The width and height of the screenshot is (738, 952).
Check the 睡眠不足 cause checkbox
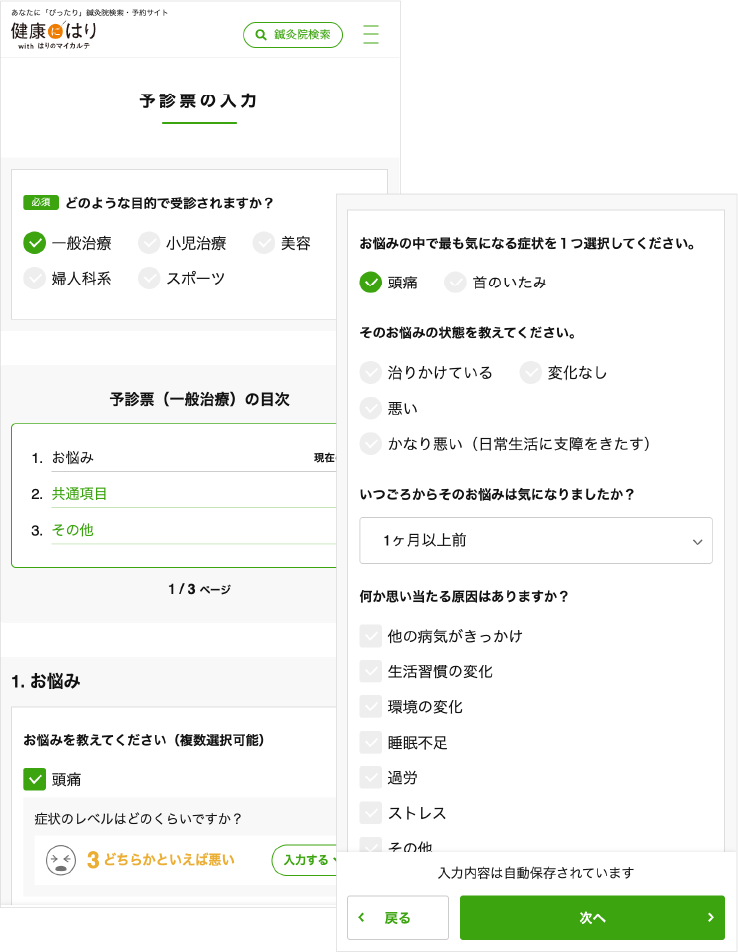pyautogui.click(x=371, y=742)
